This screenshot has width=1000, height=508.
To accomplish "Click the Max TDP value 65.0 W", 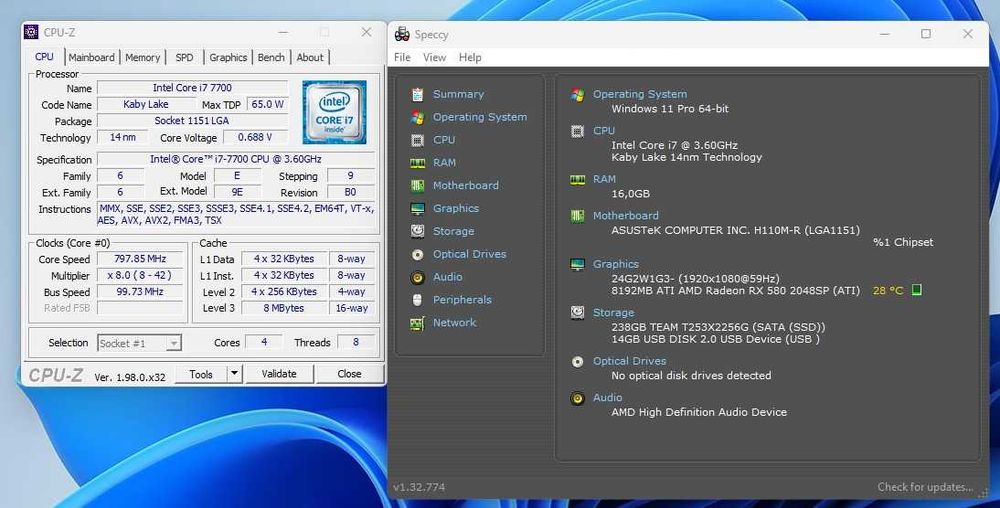I will pos(267,104).
